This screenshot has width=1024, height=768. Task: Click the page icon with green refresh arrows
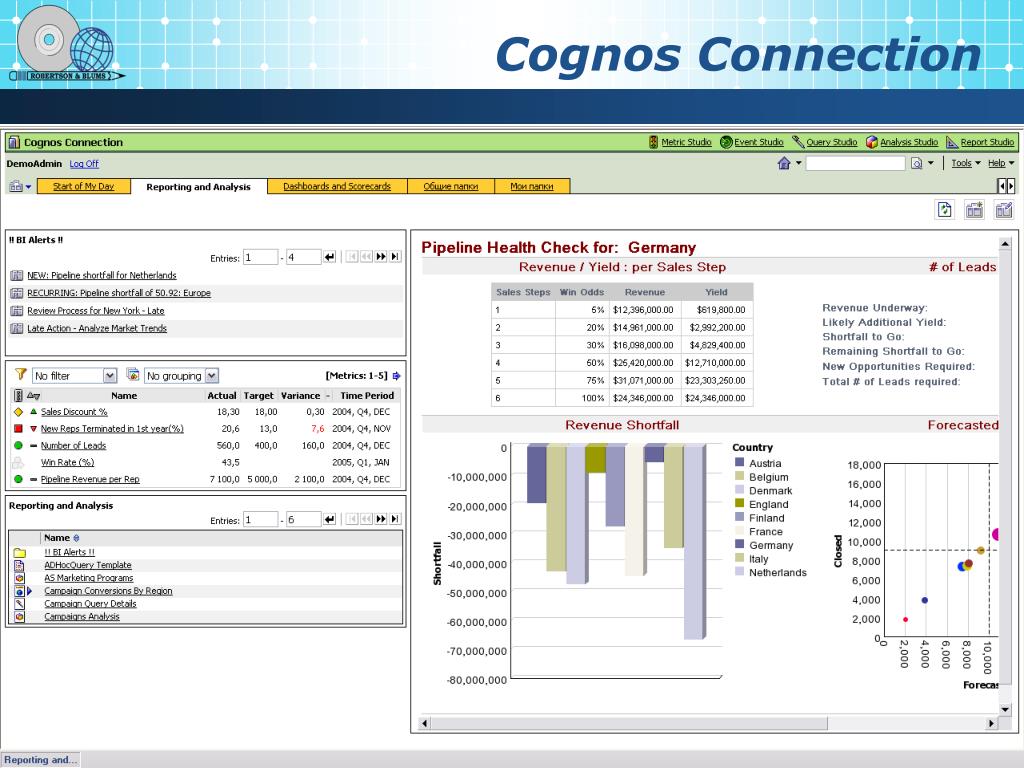(945, 210)
